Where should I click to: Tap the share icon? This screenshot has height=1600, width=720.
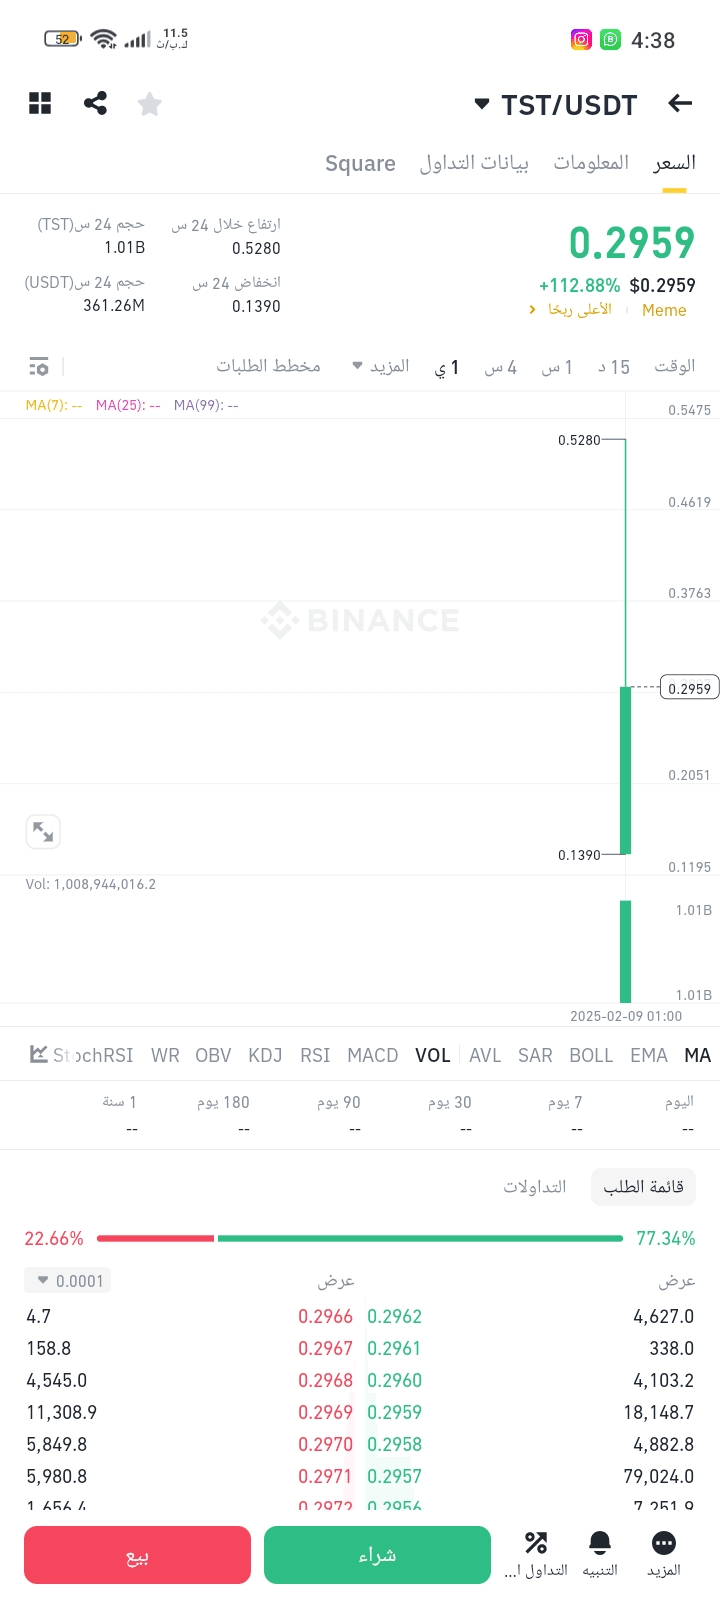click(95, 103)
